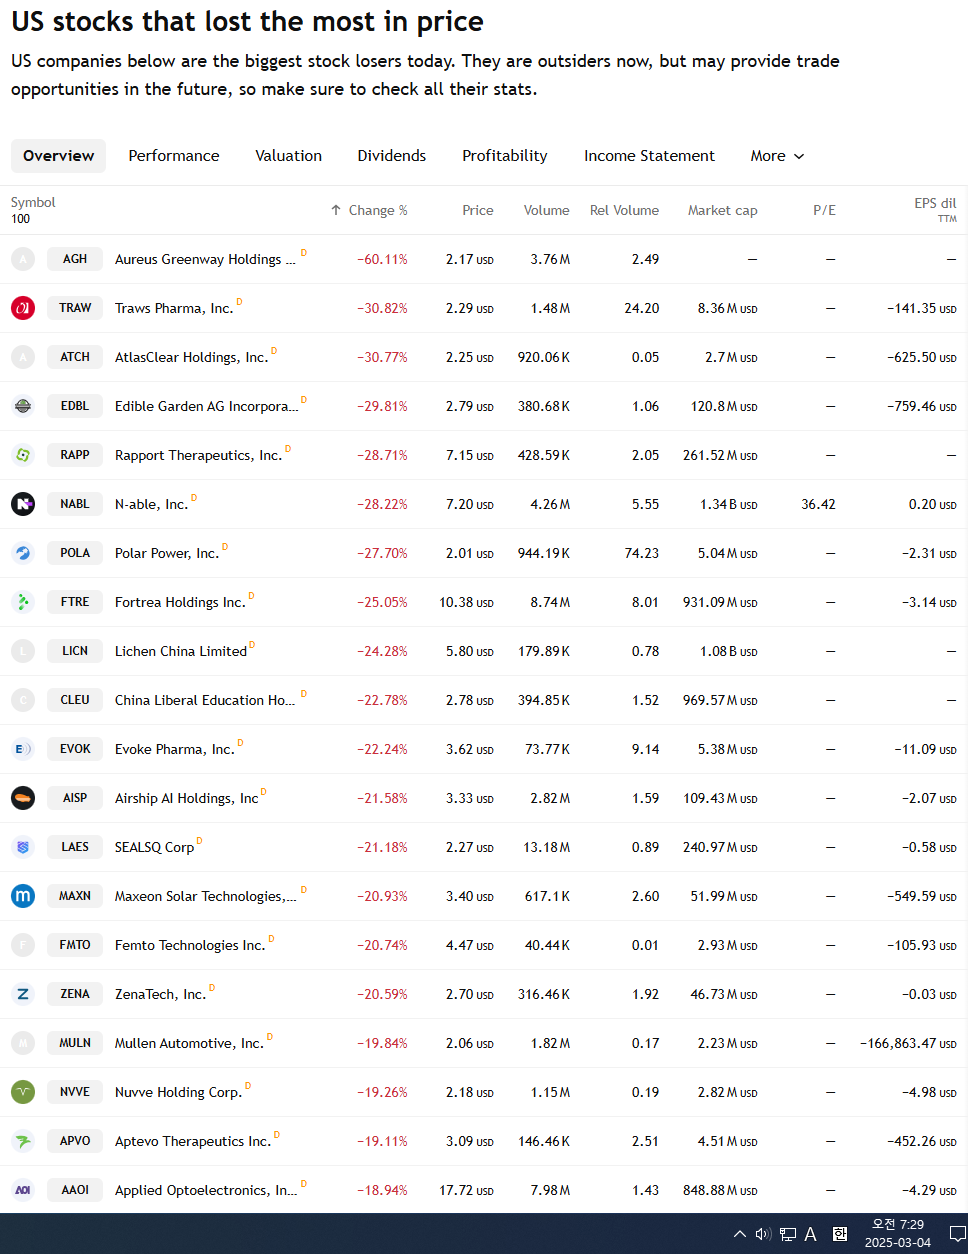Image resolution: width=968 pixels, height=1254 pixels.
Task: Click the Fortrea Holdings logo icon
Action: (x=23, y=602)
